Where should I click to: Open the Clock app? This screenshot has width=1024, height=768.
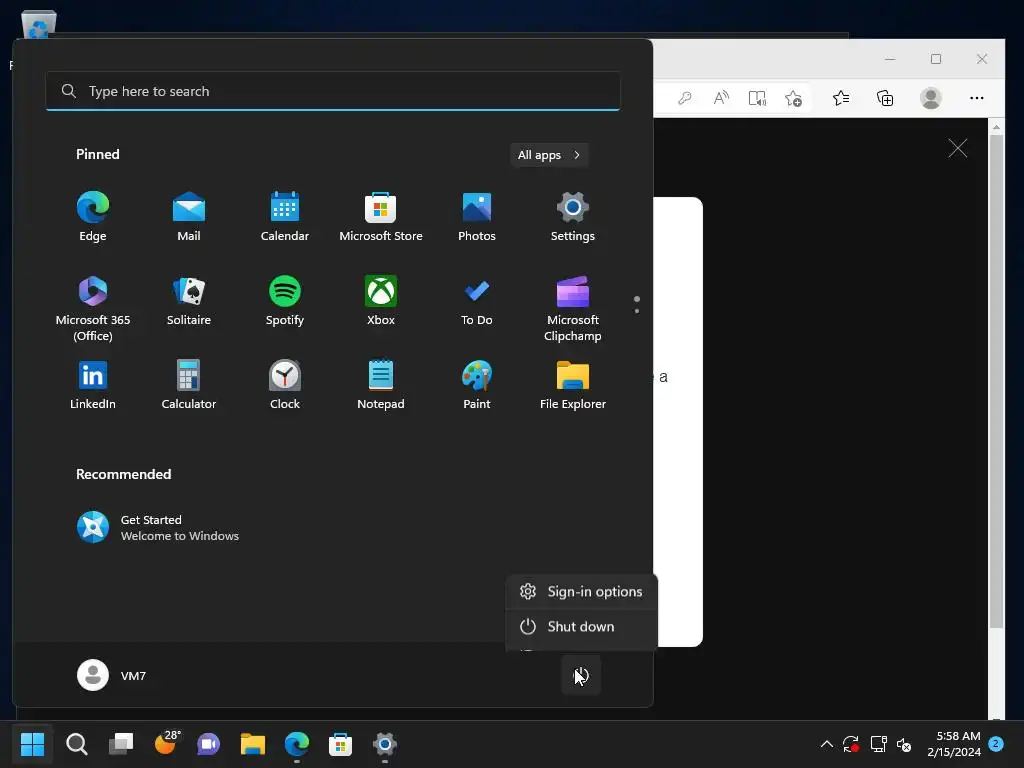tap(285, 385)
